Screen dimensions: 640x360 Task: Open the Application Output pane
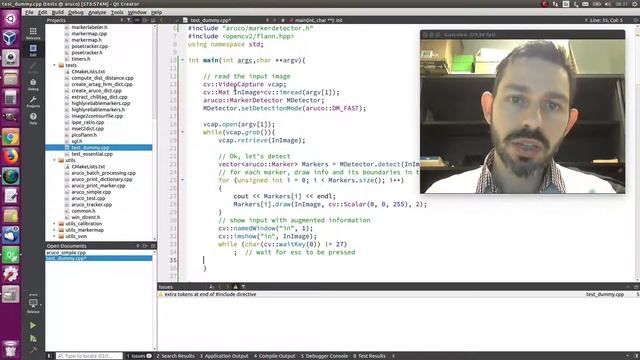pos(224,356)
